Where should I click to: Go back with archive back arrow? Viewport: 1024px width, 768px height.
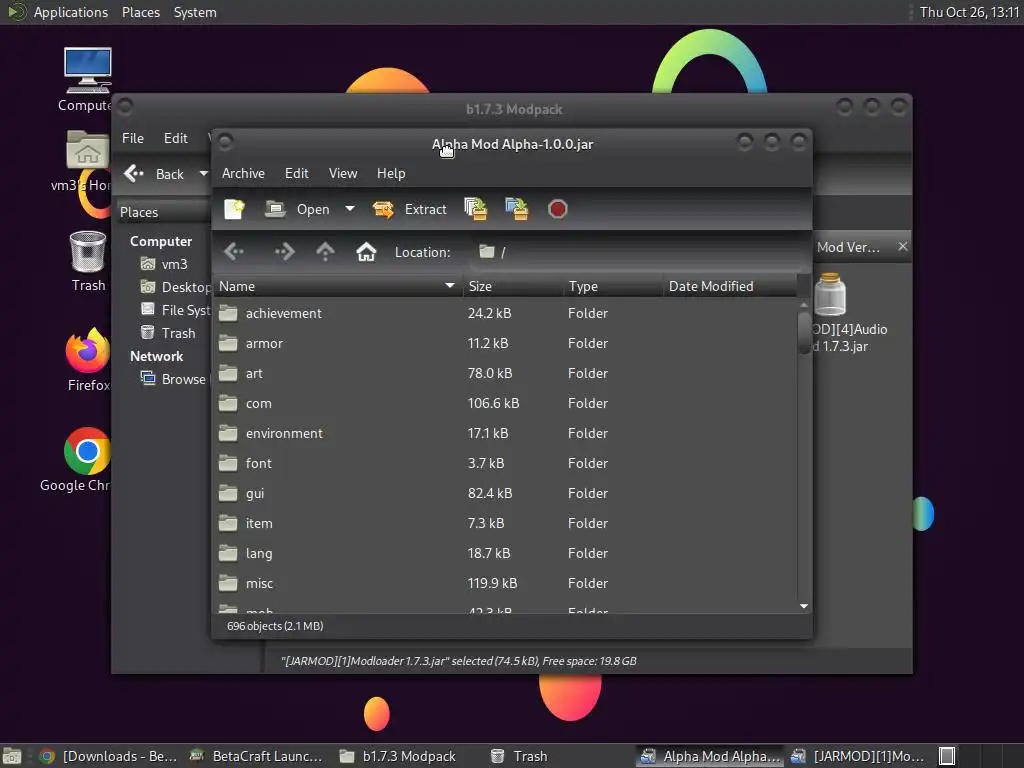[234, 252]
